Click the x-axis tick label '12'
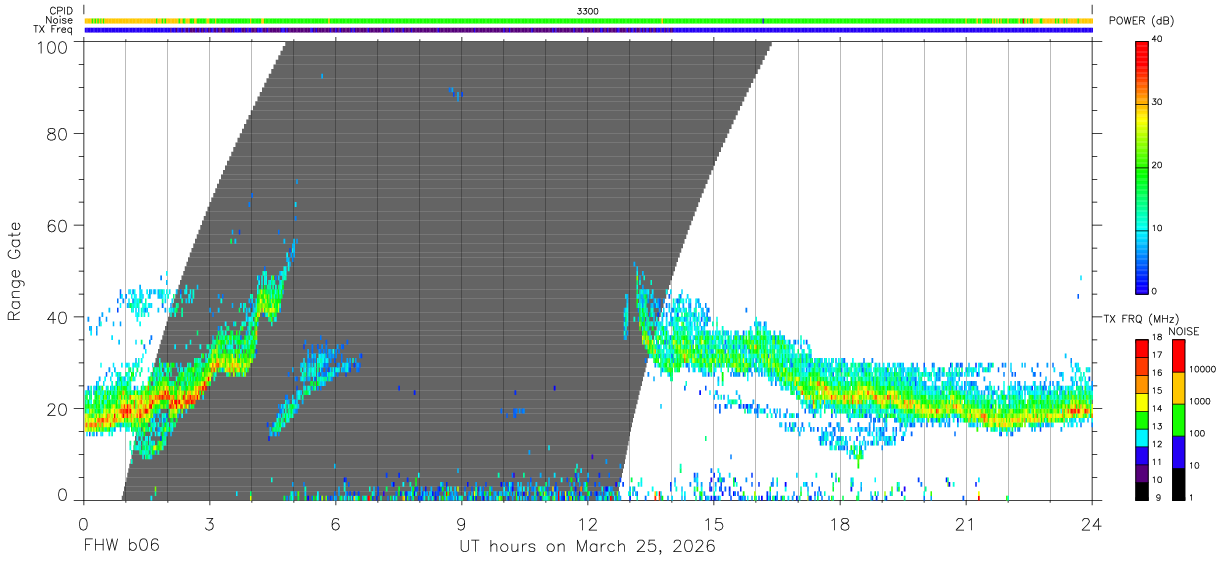 click(588, 525)
